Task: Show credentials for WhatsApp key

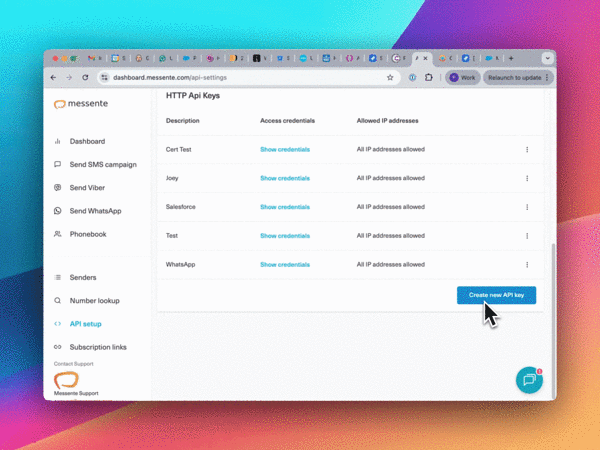Action: [285, 265]
